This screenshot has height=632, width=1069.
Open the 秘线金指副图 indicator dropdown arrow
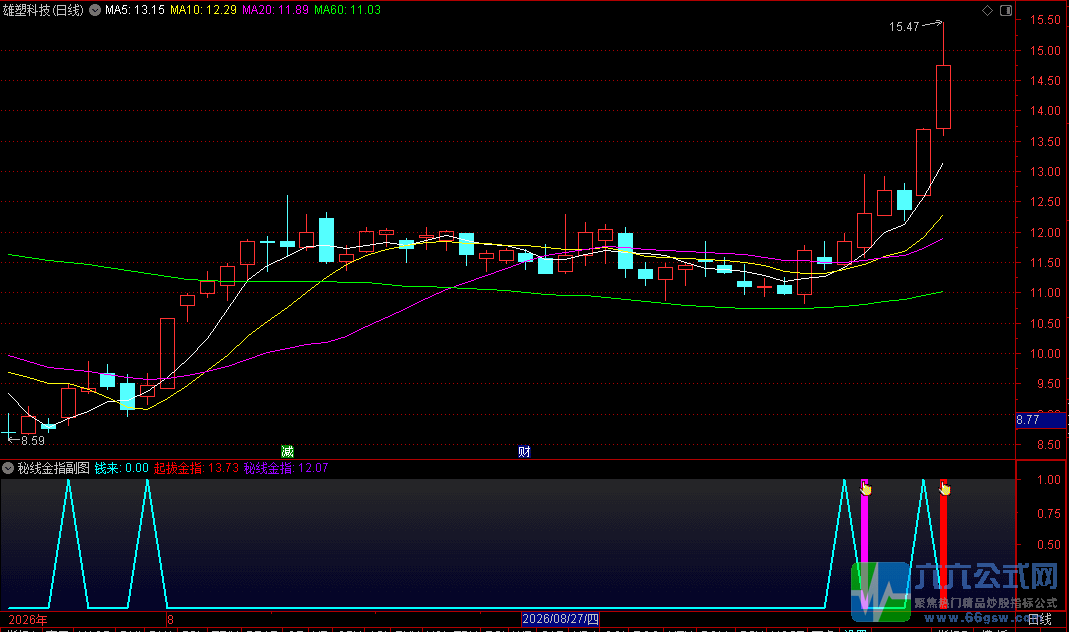8,468
